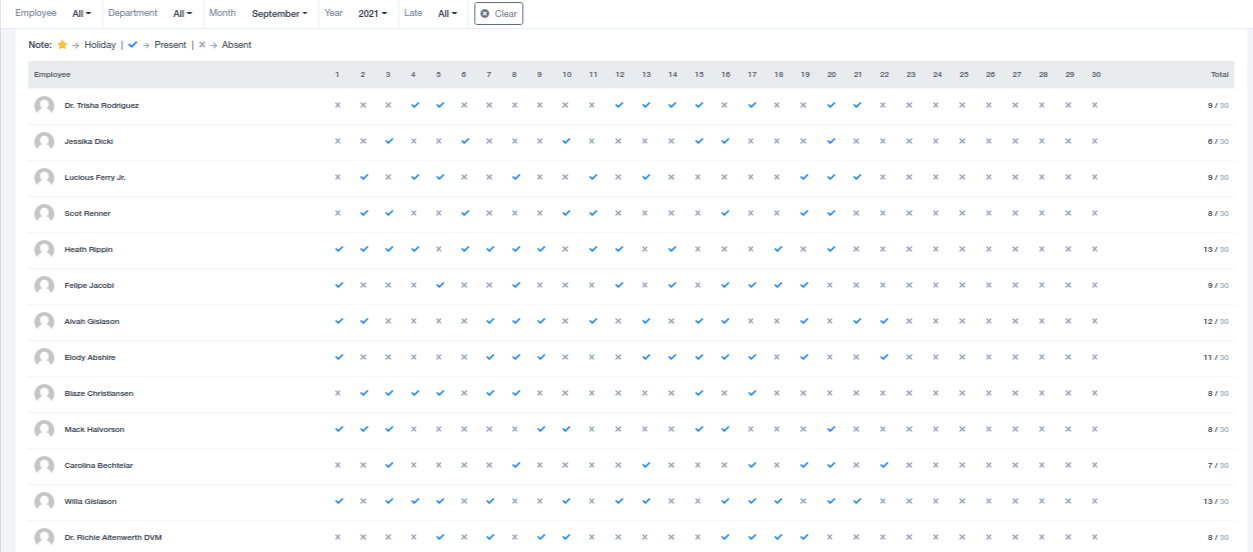Screen dimensions: 1253x552
Task: Click Carolina Bechtelar's avatar icon
Action: [44, 466]
